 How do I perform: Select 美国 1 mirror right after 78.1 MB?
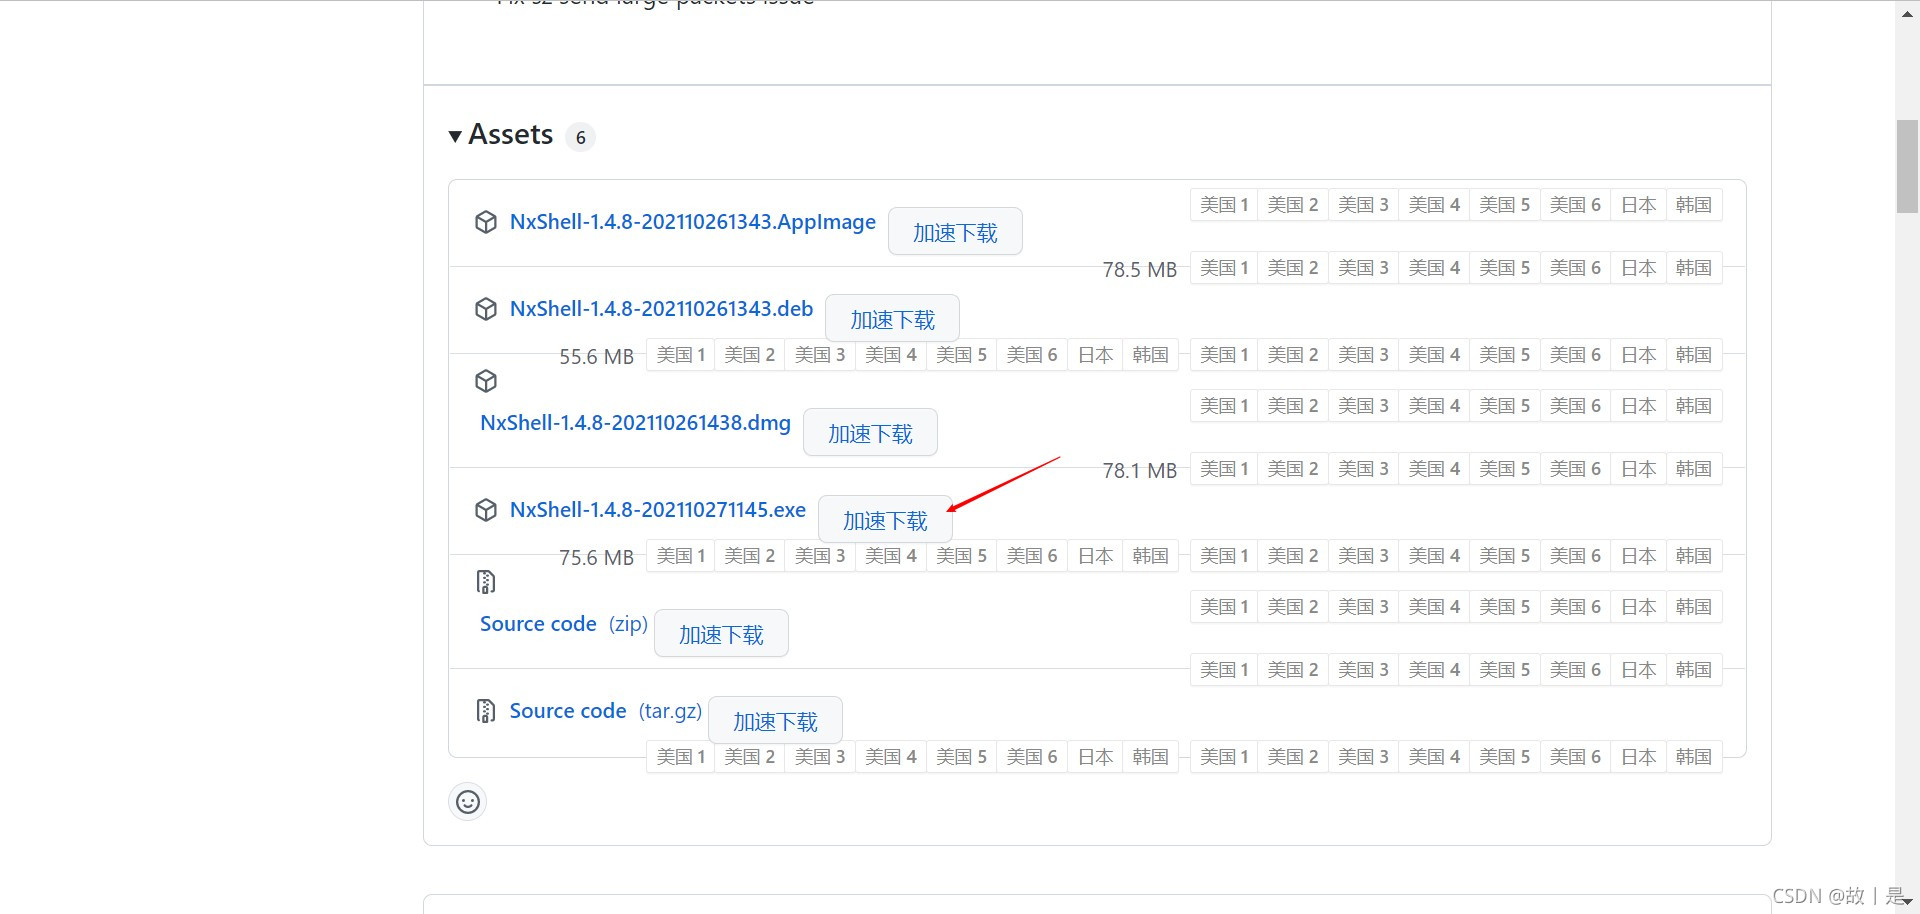pyautogui.click(x=1224, y=469)
